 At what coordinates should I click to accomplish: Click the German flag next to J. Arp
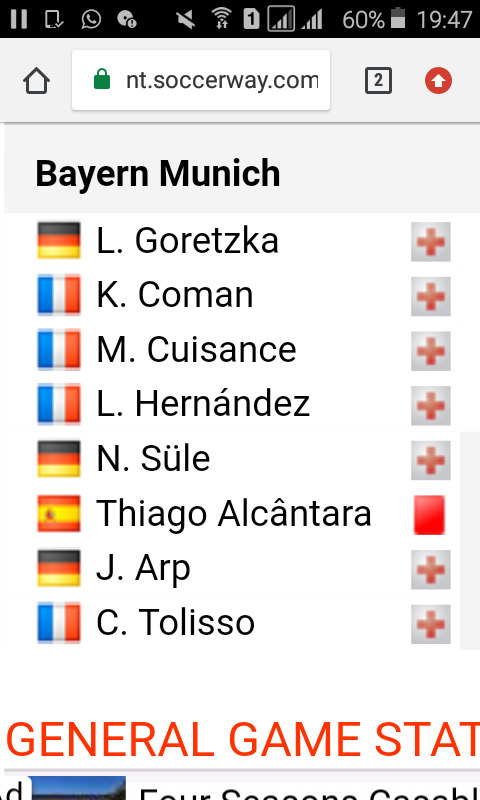point(59,568)
